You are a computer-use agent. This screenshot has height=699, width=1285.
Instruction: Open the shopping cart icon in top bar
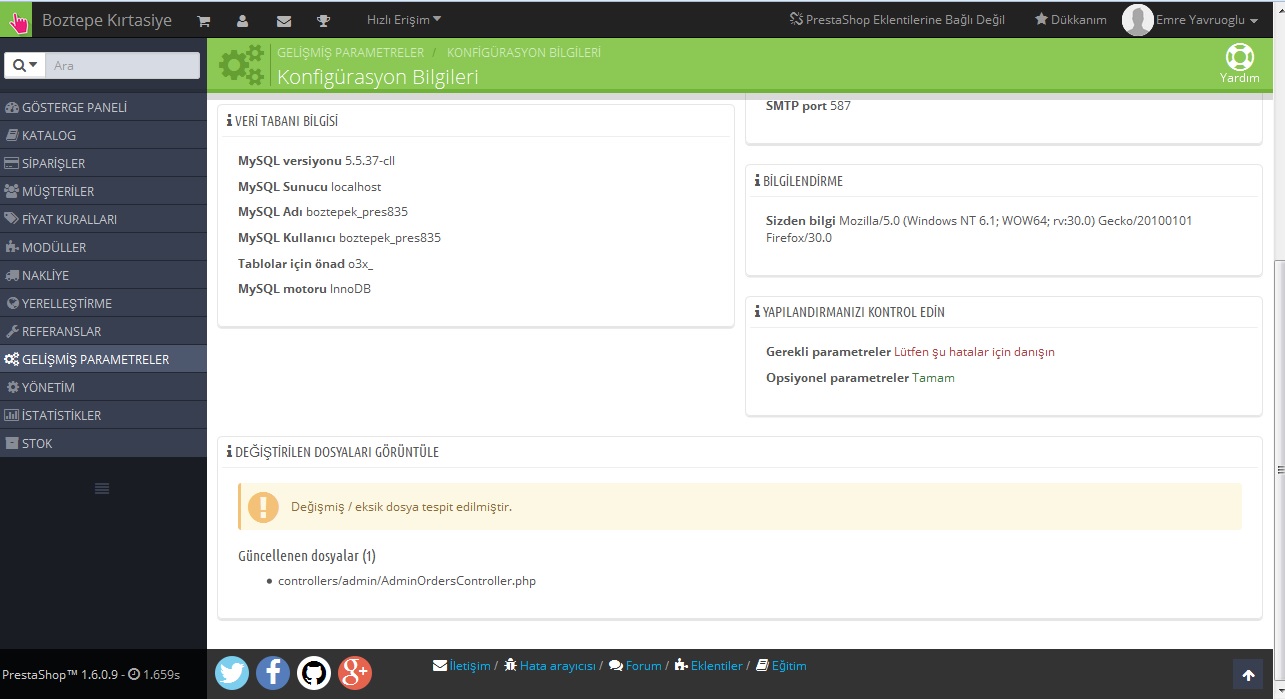pyautogui.click(x=204, y=20)
